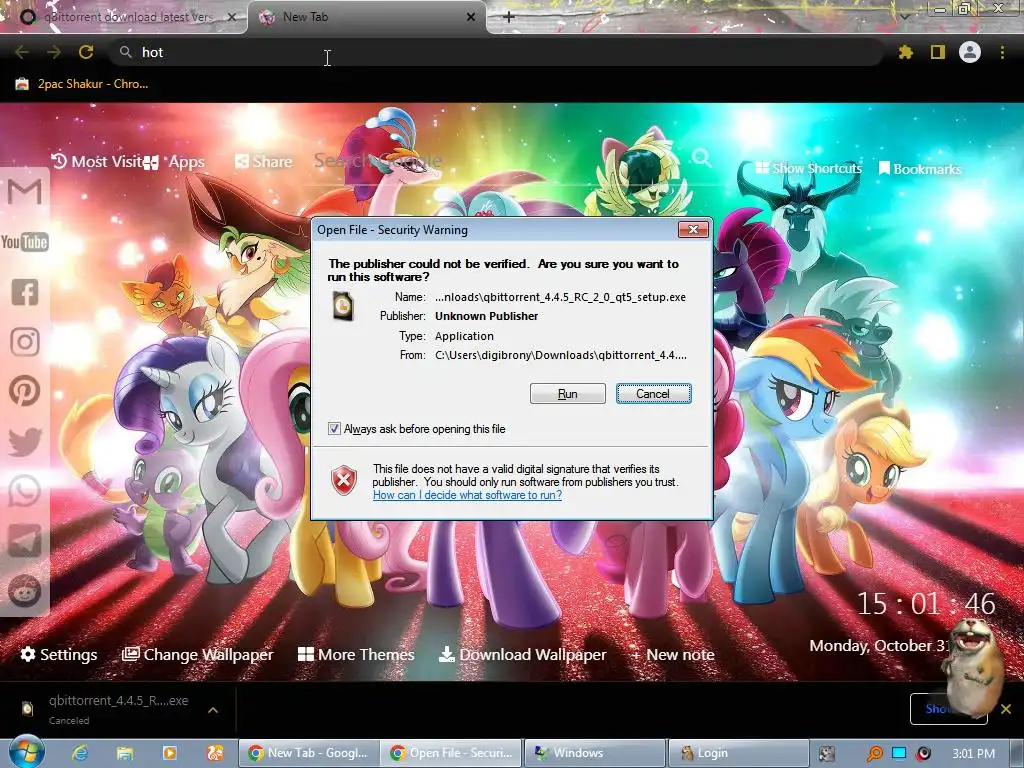Open Most Visited on the new tab page
Image resolution: width=1024 pixels, height=768 pixels.
click(97, 161)
